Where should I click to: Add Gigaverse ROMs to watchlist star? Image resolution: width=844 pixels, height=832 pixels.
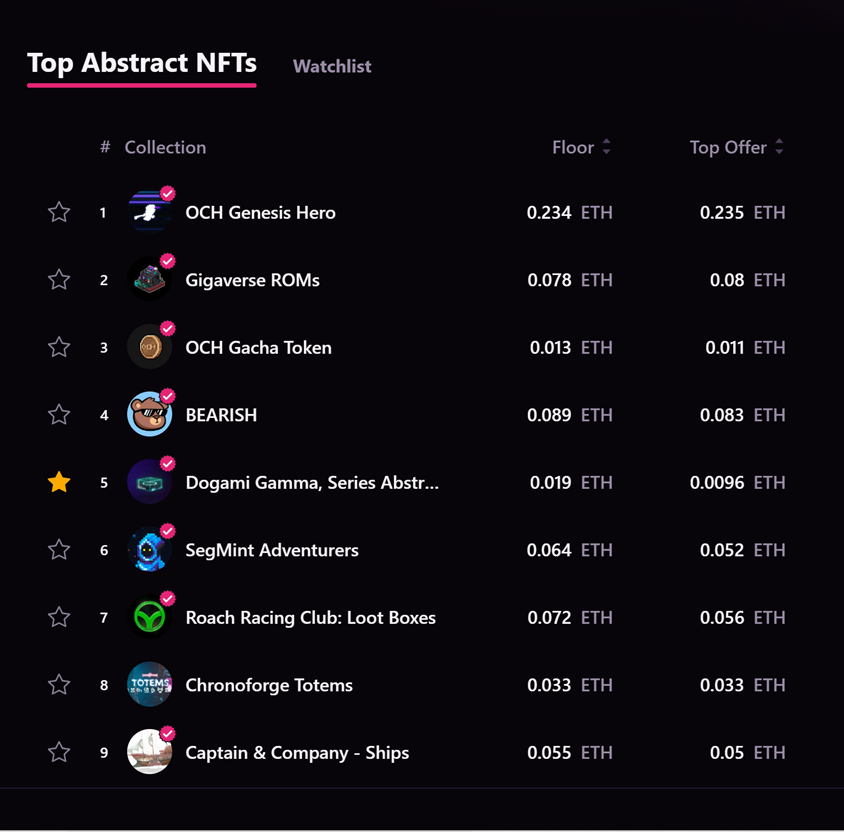[59, 280]
